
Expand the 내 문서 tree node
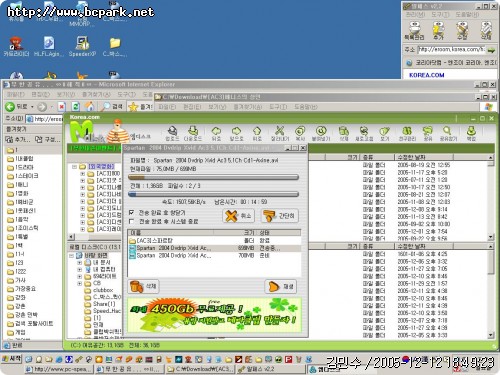(x=80, y=262)
